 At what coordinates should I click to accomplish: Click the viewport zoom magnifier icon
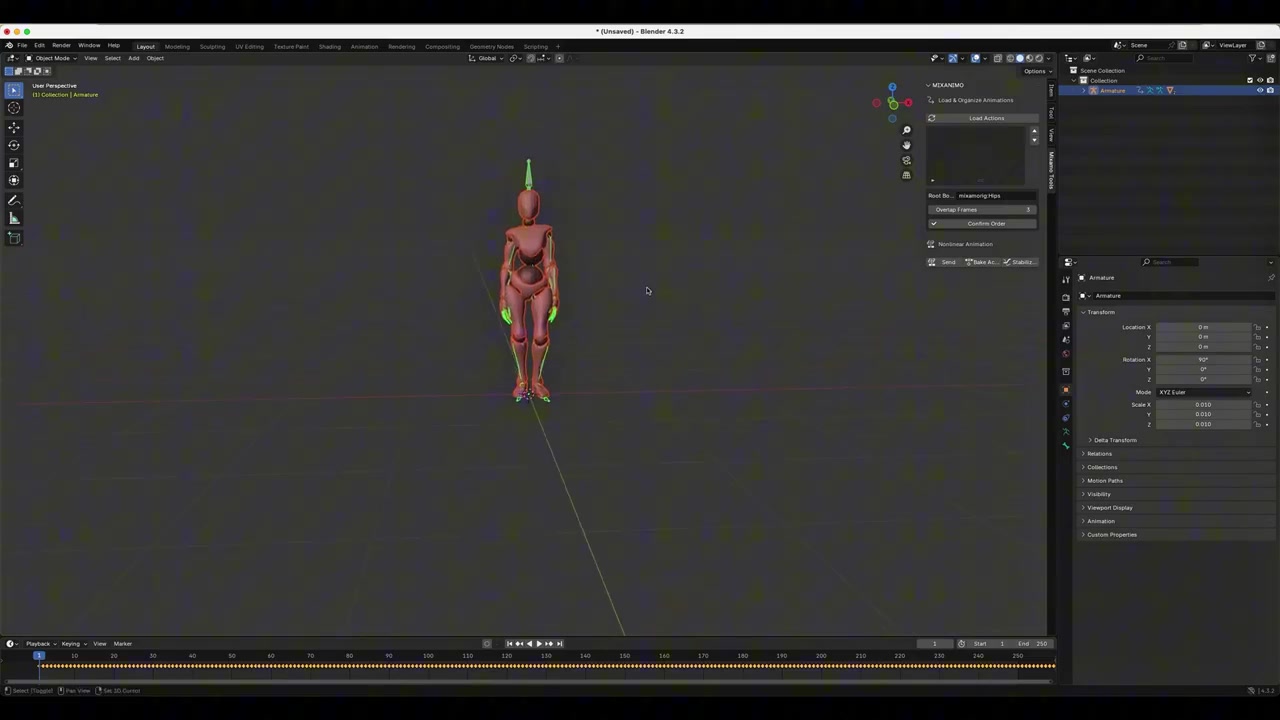pyautogui.click(x=906, y=130)
